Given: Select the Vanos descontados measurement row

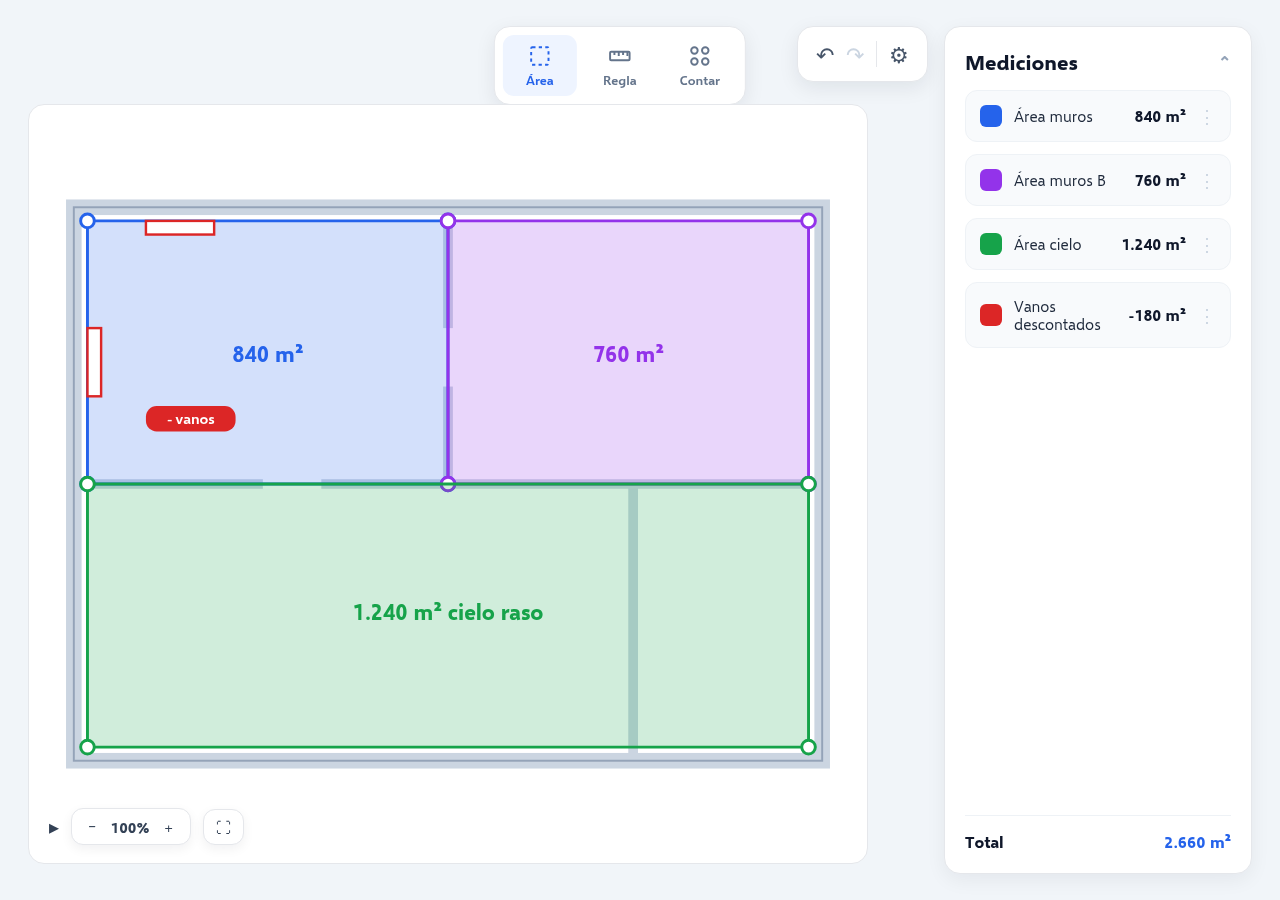Looking at the screenshot, I should pos(1098,315).
